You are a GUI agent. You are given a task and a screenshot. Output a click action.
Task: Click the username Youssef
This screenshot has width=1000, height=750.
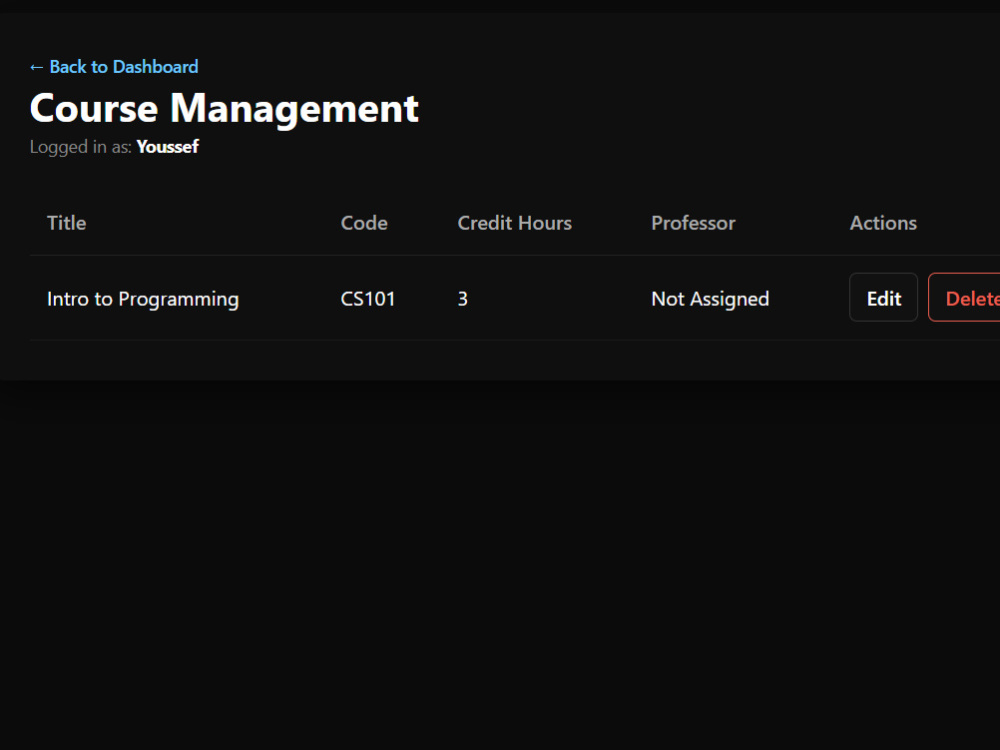(168, 147)
